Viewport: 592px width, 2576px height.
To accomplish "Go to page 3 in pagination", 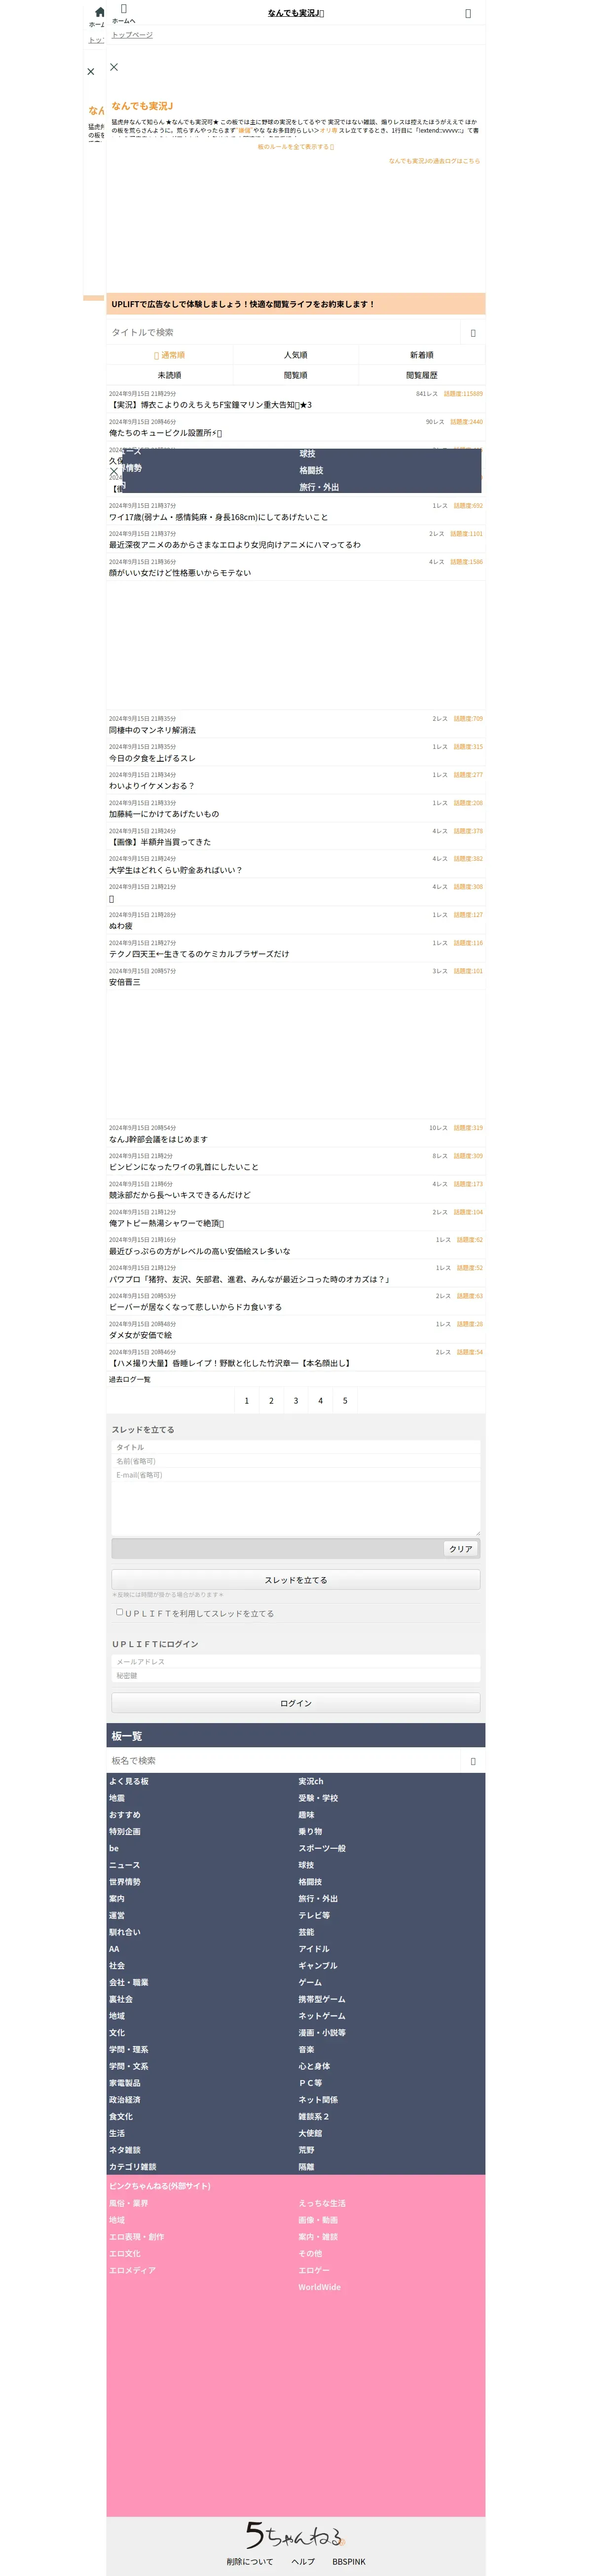I will click(x=296, y=1401).
